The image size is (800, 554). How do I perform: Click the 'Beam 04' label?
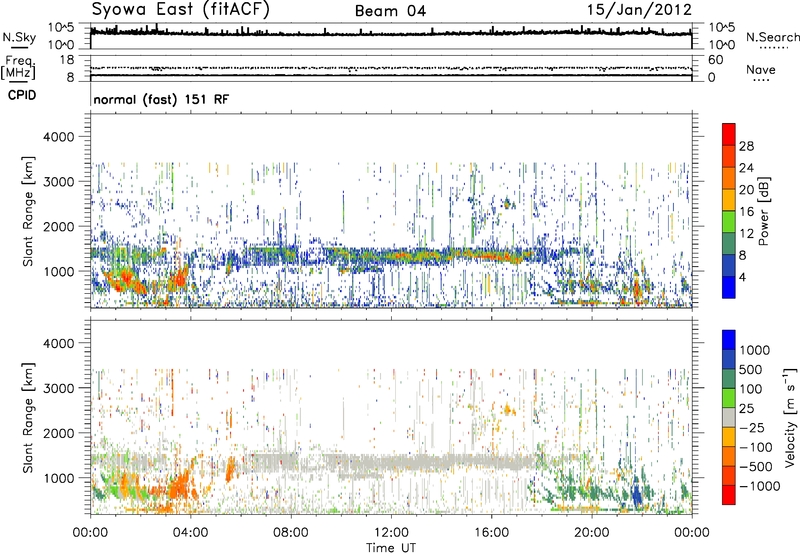tap(390, 11)
